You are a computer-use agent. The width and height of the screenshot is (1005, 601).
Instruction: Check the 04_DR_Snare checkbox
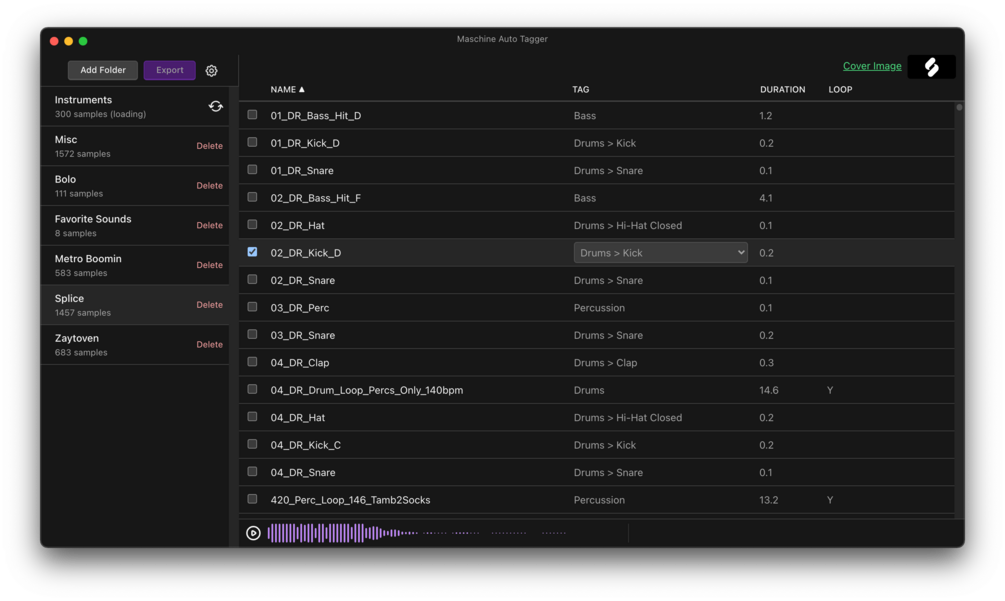(x=253, y=472)
